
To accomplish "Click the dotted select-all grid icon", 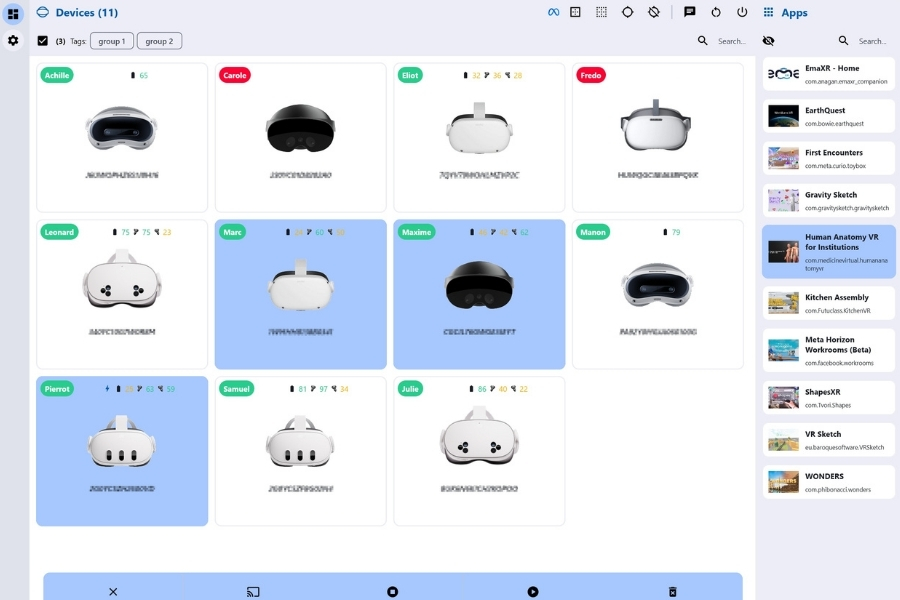I will (x=601, y=12).
